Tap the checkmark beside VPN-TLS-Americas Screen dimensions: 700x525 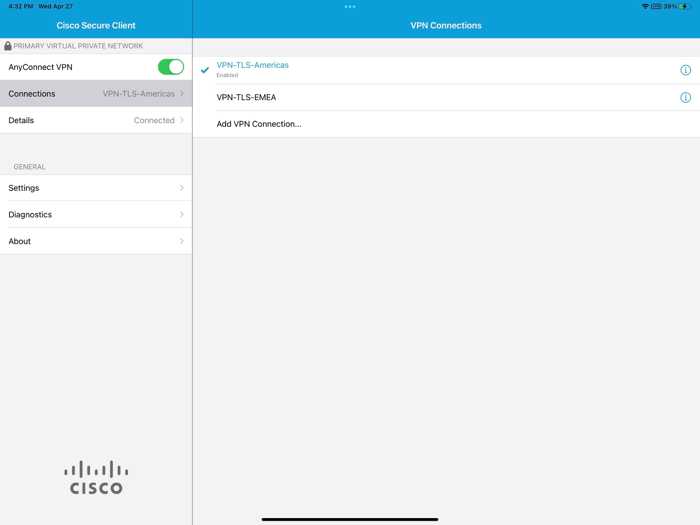tap(205, 70)
